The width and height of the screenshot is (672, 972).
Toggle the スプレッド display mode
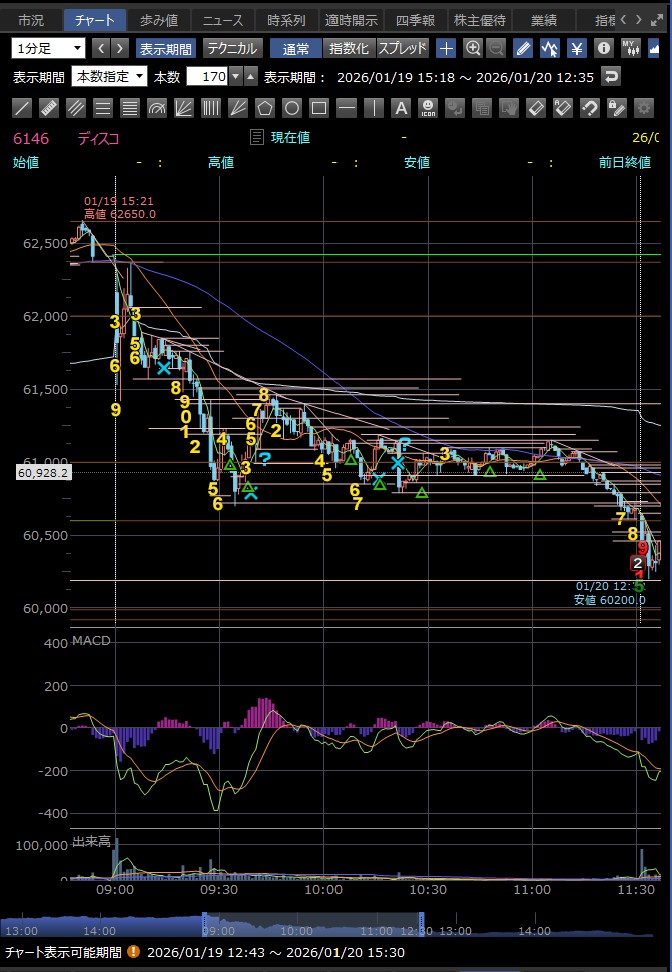(x=402, y=48)
